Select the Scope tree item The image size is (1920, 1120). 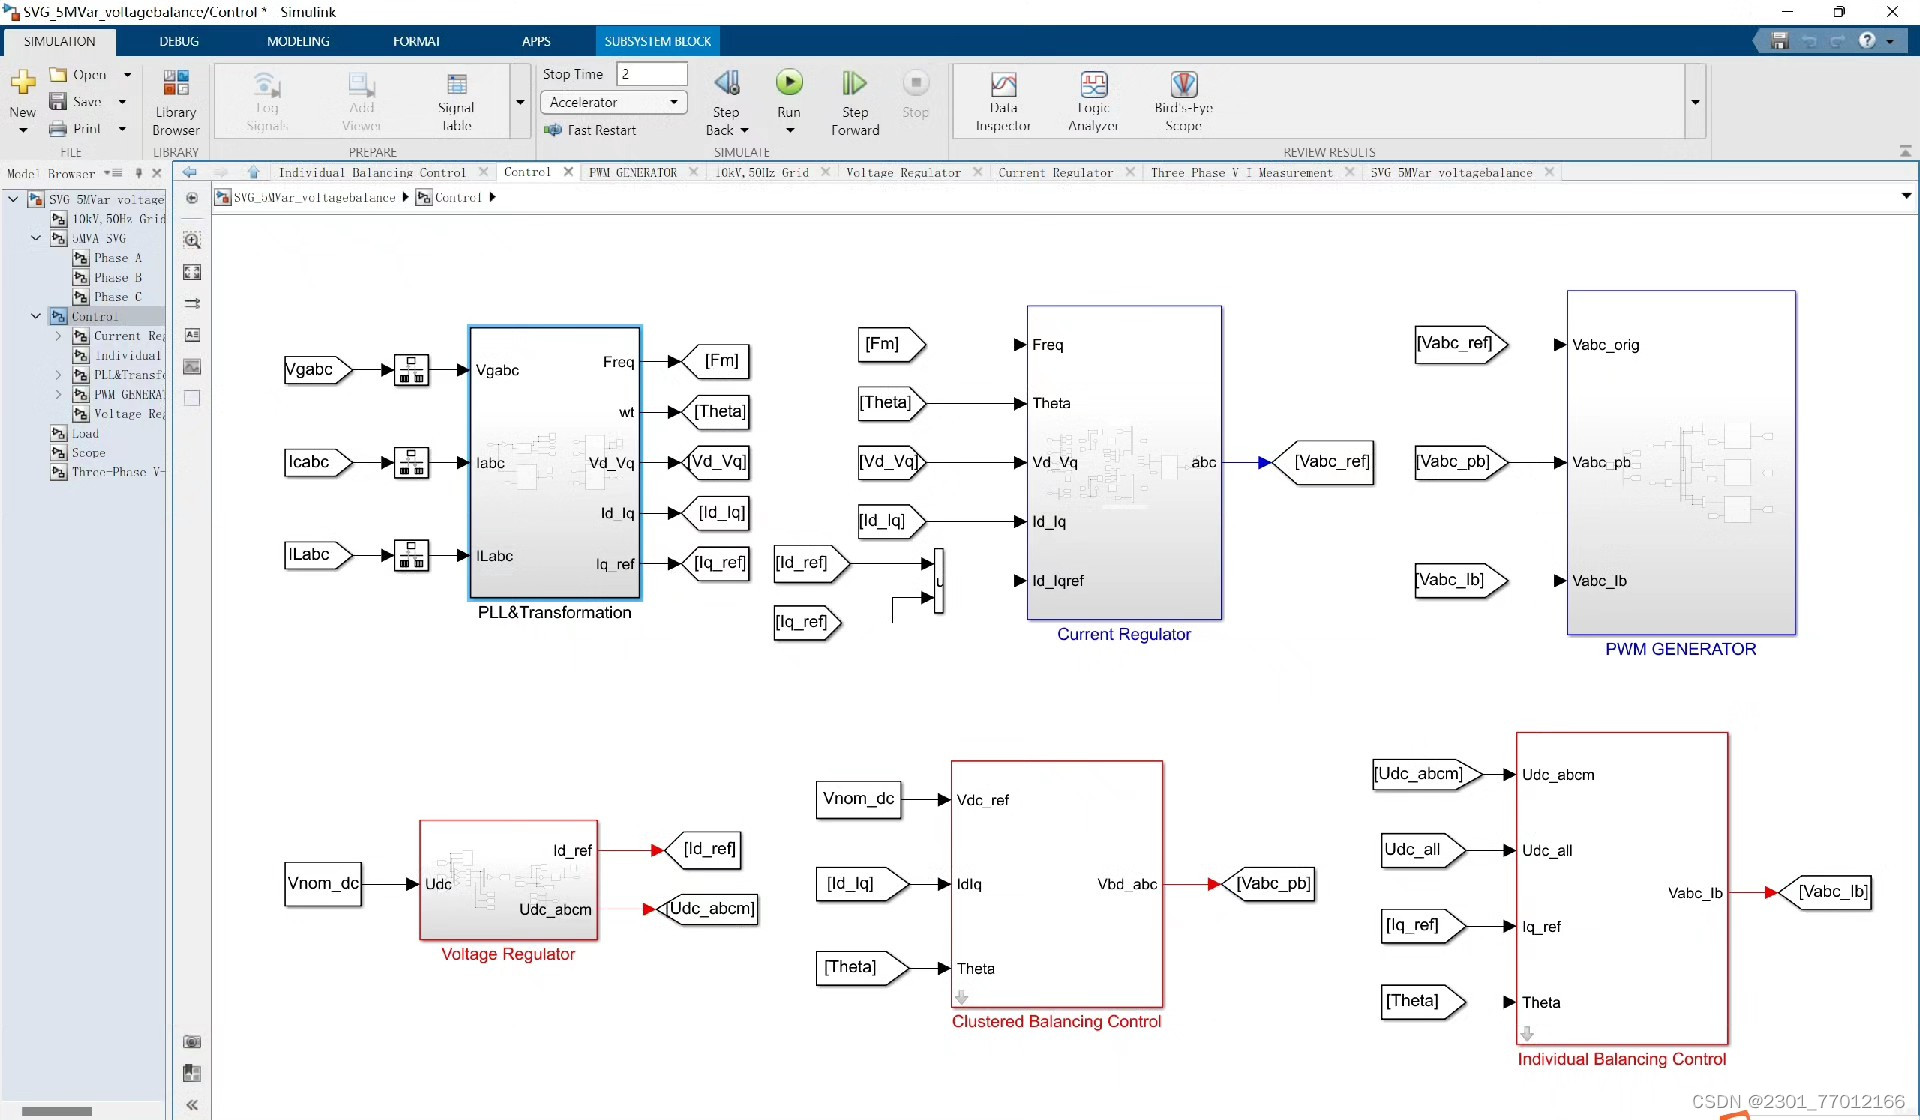click(x=79, y=453)
